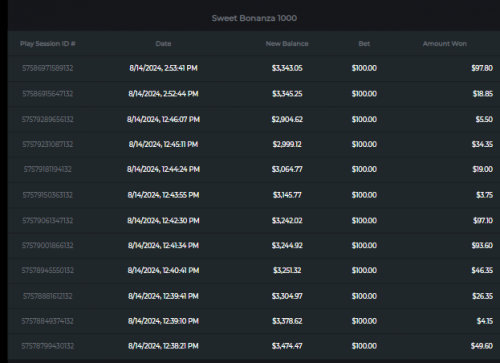Screen dimensions: 500x363
Task: Click the Play Session ID # column header
Action: [48, 44]
